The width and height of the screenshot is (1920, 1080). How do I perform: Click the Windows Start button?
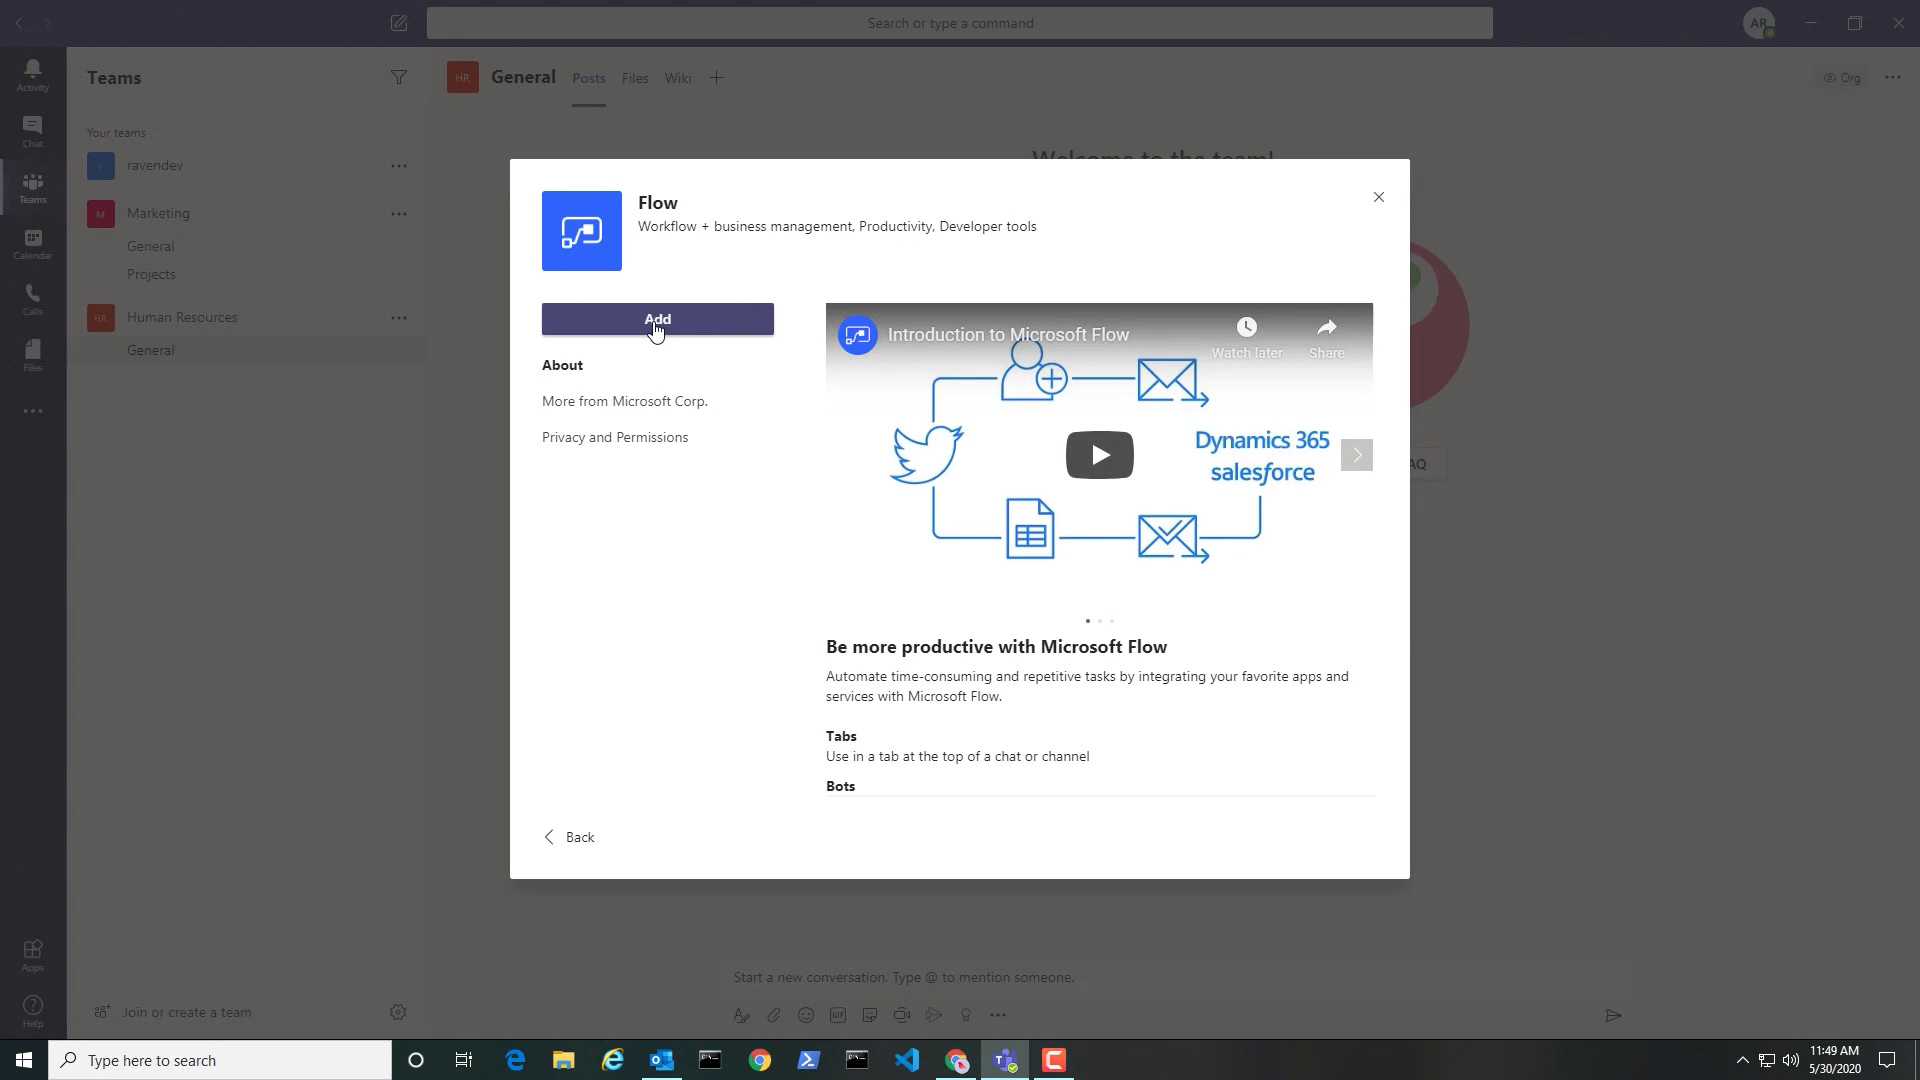coord(24,1060)
